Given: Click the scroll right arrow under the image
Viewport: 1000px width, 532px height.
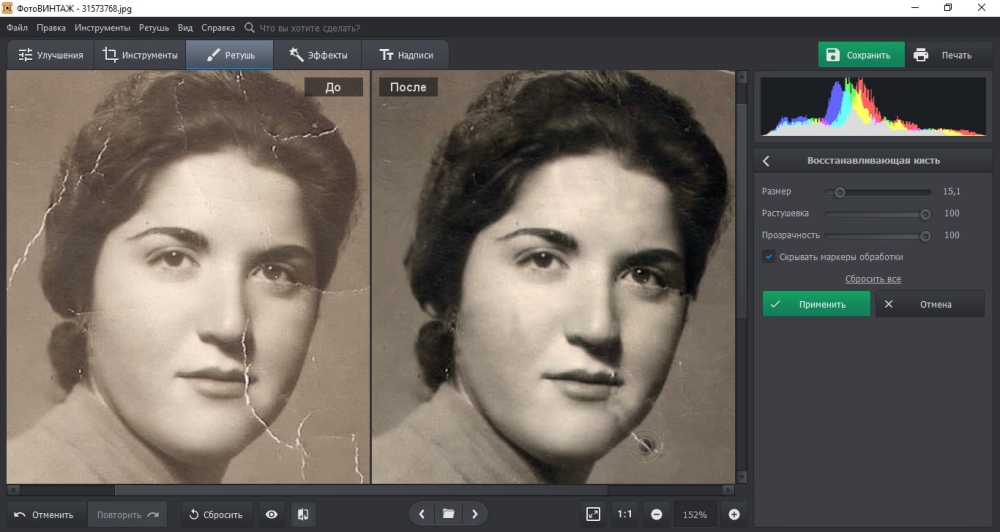Looking at the screenshot, I should (728, 490).
